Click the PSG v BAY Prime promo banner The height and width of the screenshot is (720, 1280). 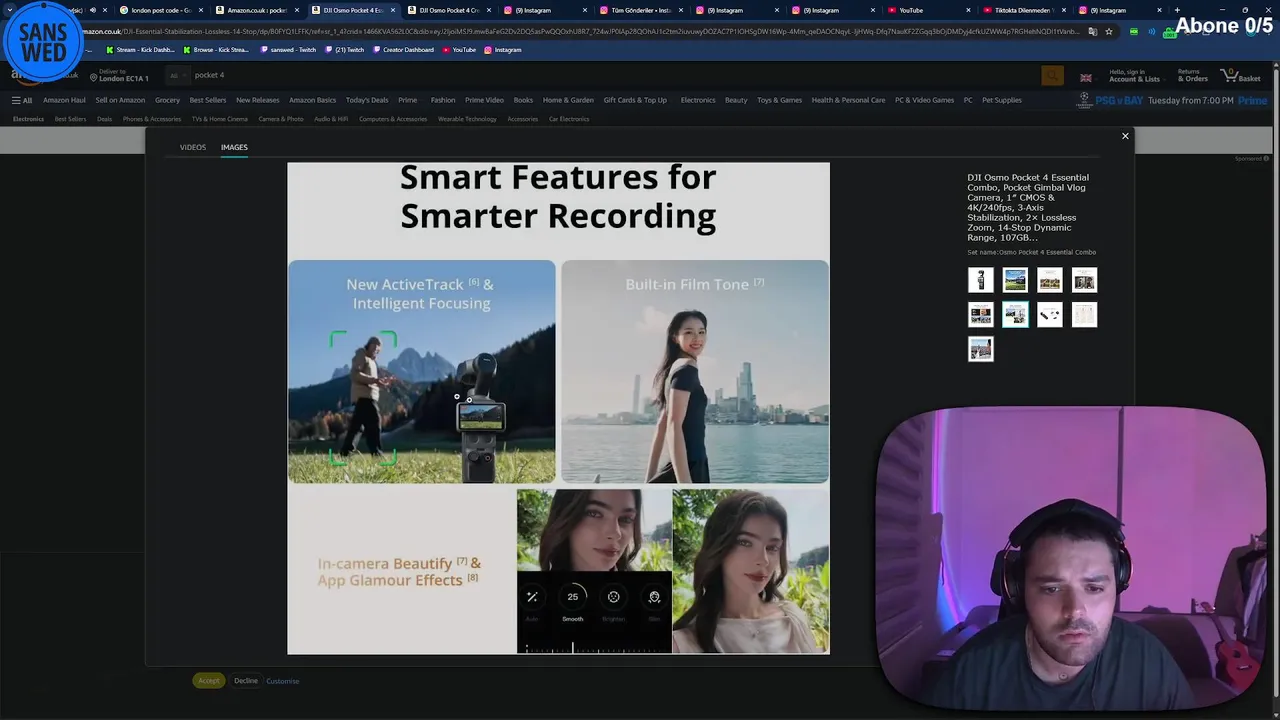pyautogui.click(x=1171, y=101)
